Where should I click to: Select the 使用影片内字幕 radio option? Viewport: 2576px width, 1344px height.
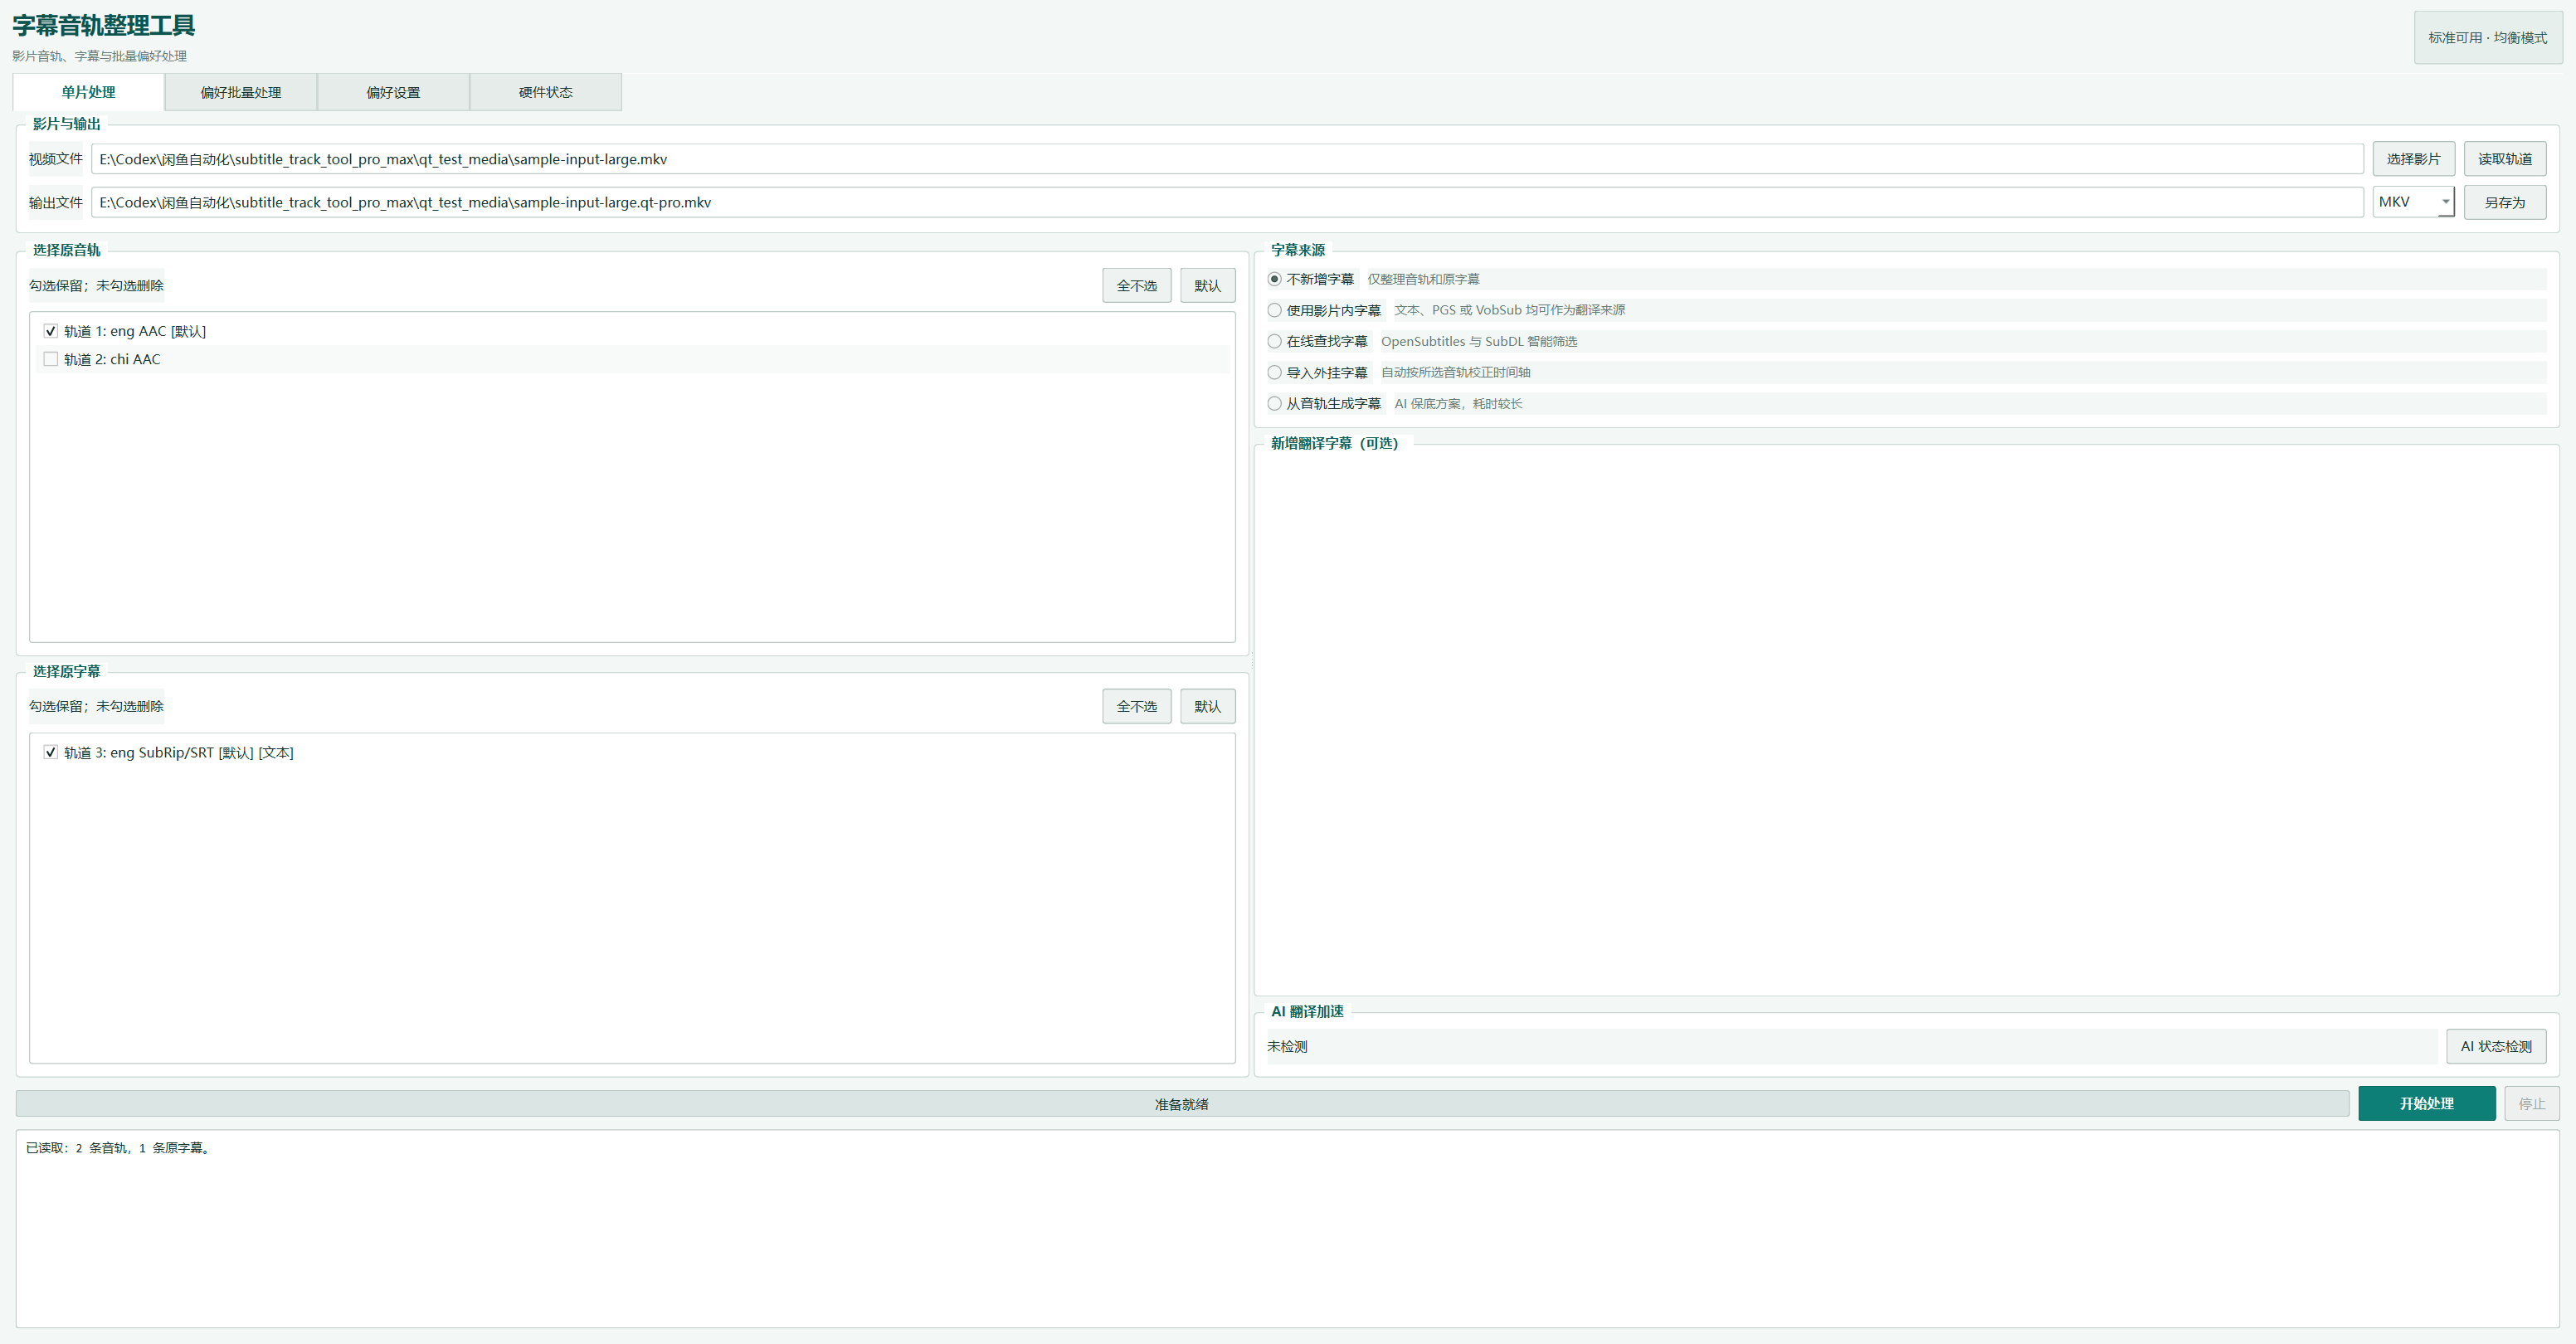[x=1324, y=310]
